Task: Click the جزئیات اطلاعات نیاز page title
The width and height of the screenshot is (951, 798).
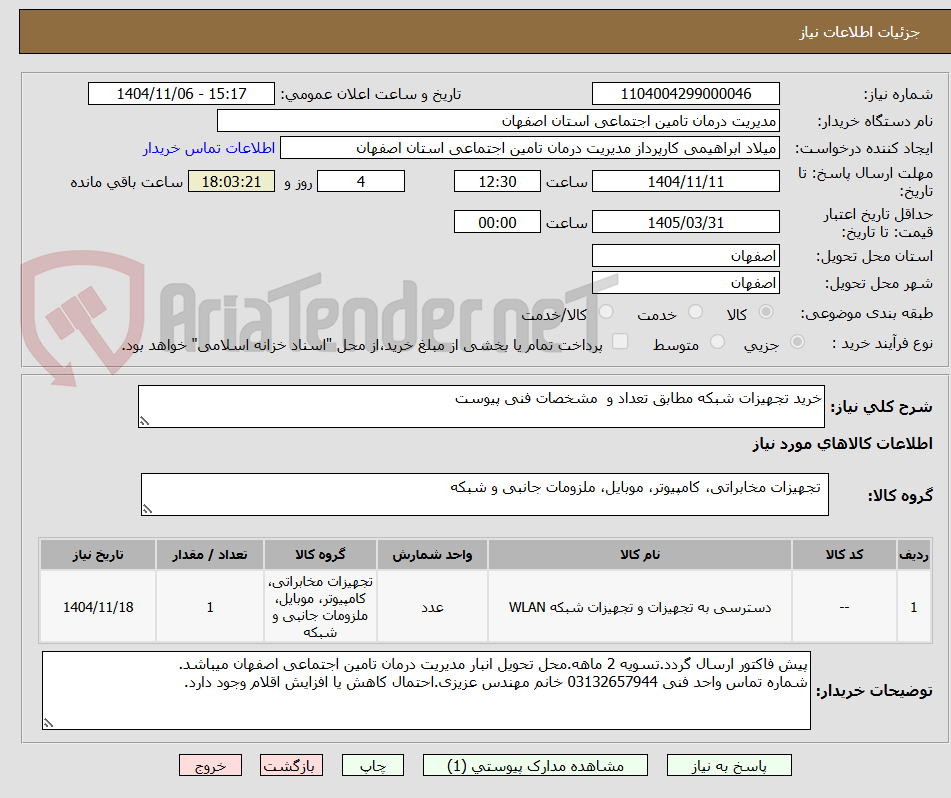Action: click(859, 32)
